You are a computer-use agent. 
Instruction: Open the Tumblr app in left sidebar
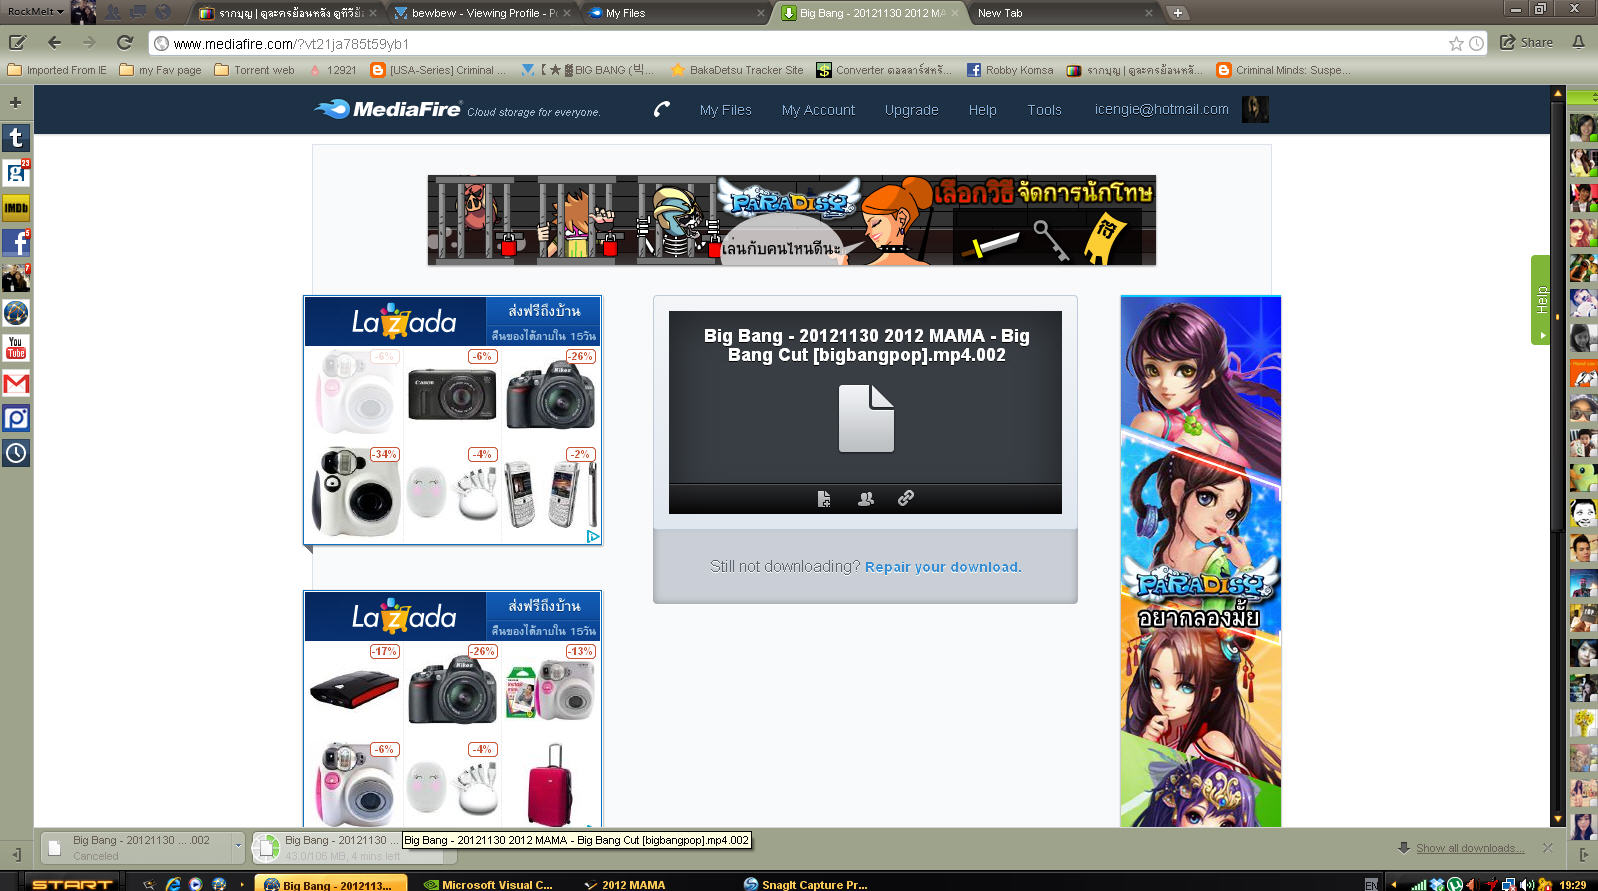(x=16, y=137)
